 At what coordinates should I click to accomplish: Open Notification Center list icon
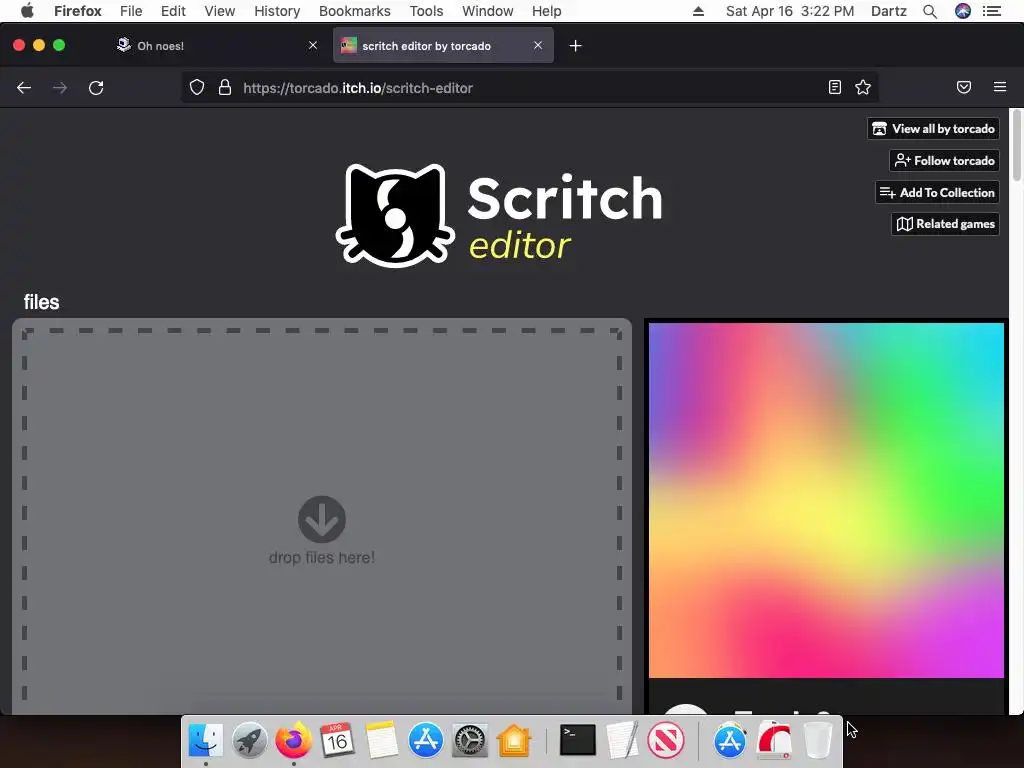[992, 11]
